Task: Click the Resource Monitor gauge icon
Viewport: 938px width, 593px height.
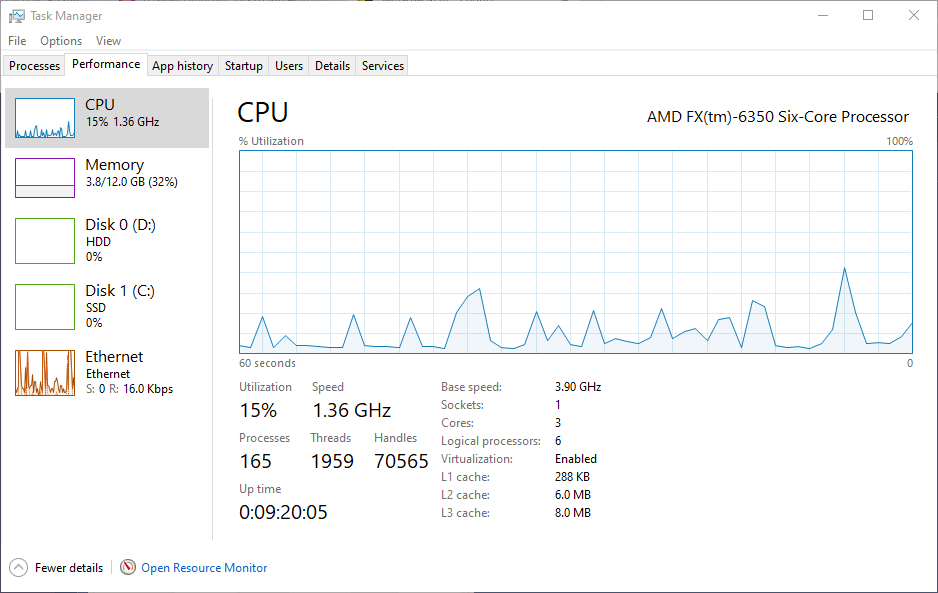Action: [x=128, y=567]
